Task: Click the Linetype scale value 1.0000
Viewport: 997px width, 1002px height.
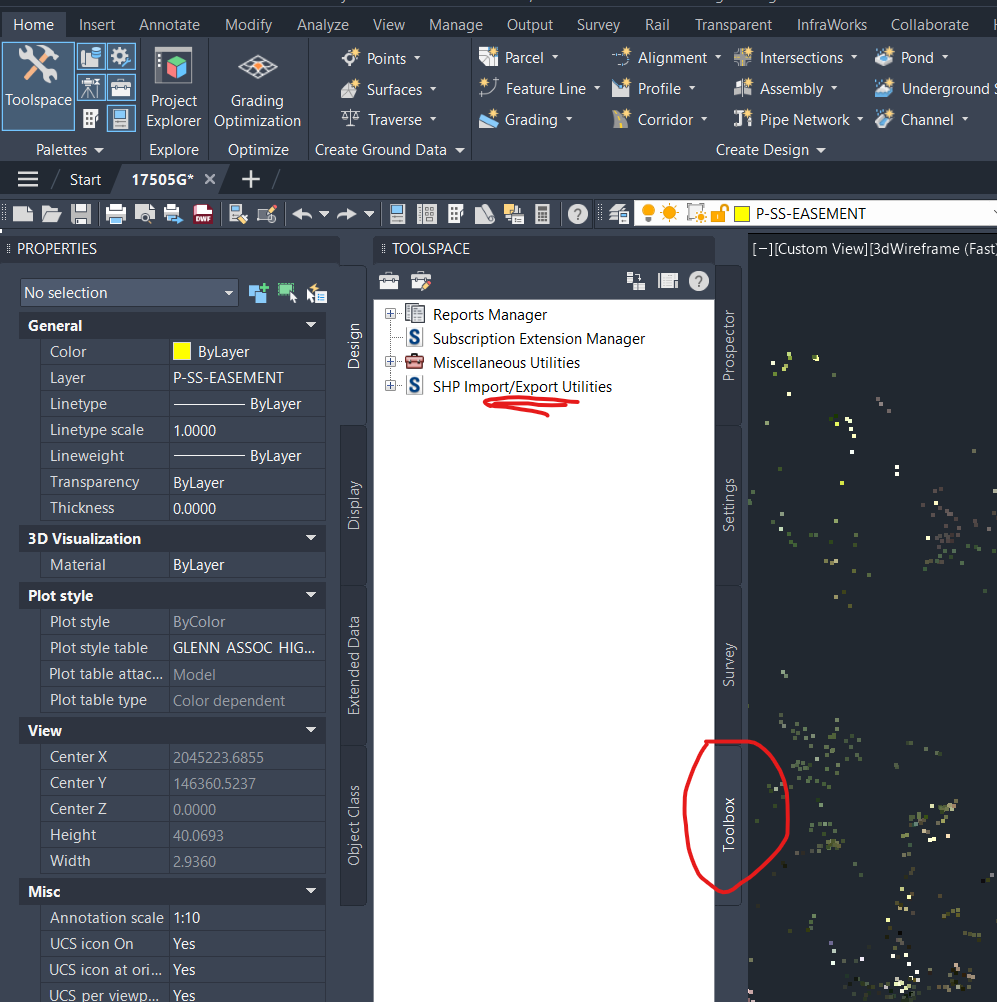Action: click(x=247, y=430)
